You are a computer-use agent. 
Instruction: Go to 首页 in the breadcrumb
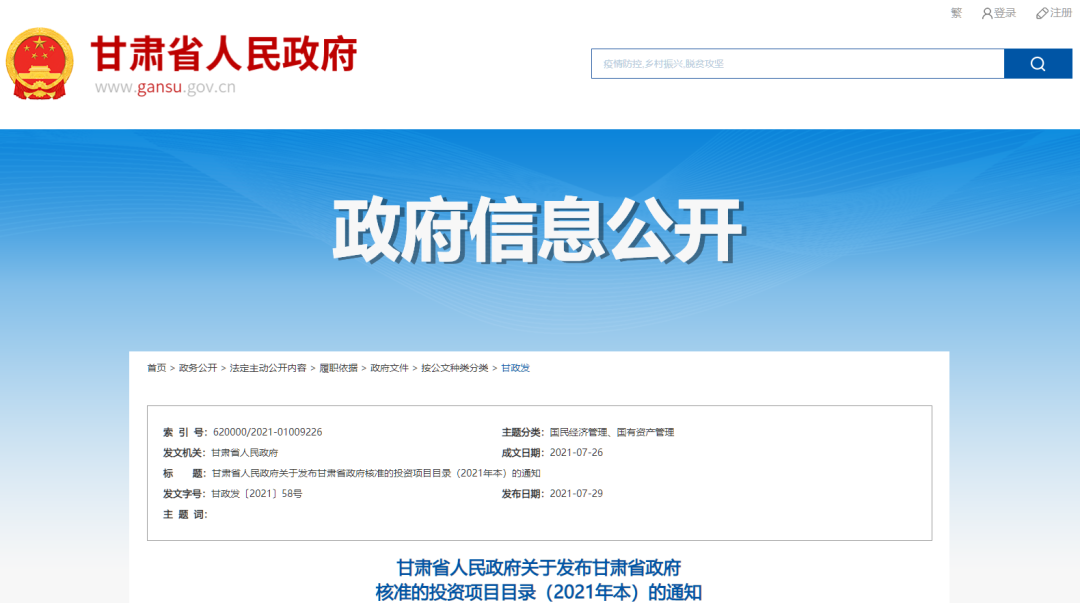click(157, 368)
